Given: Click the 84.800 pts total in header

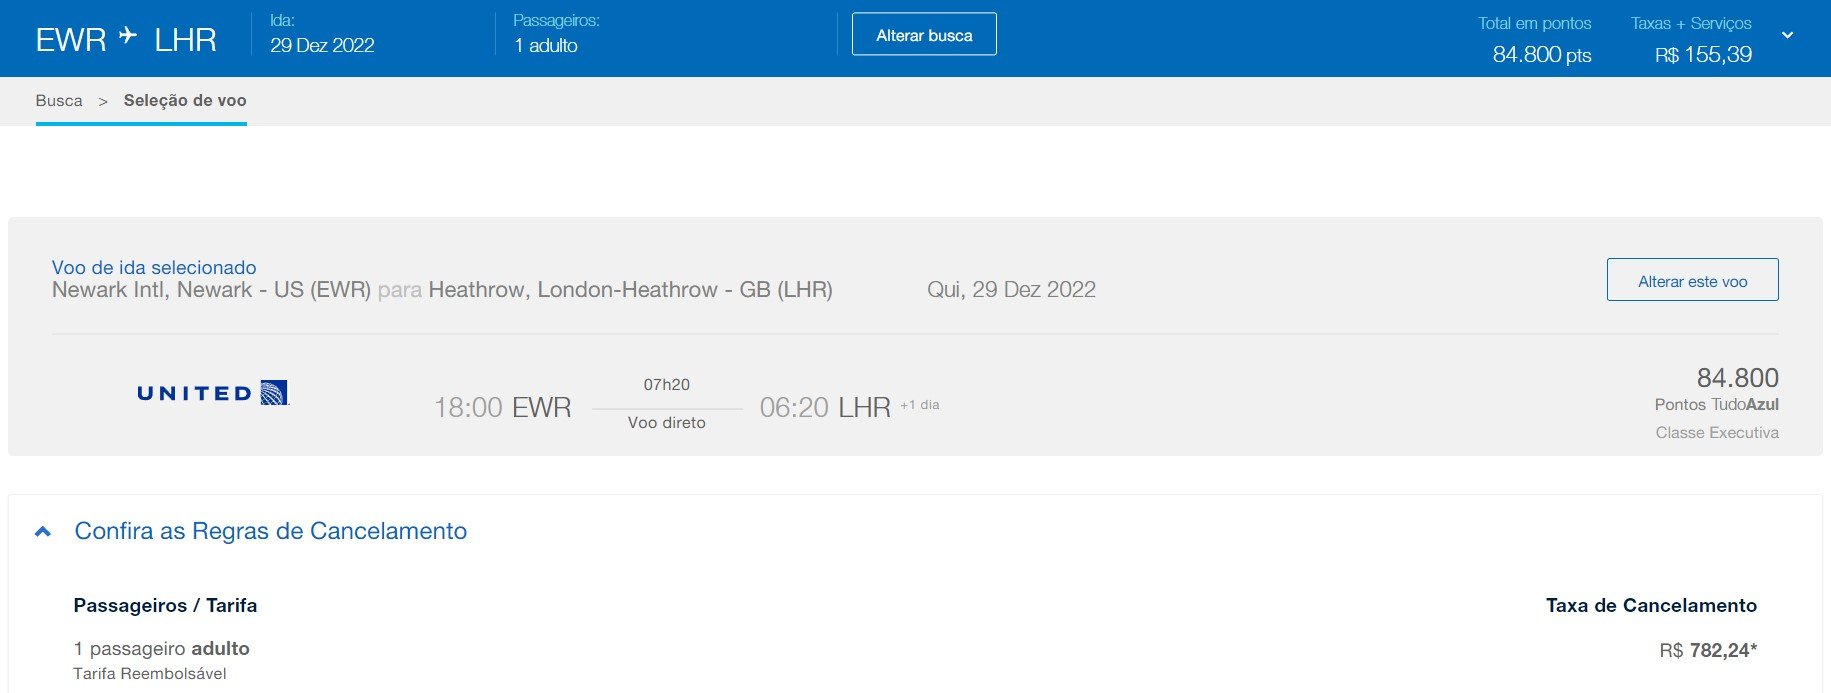Looking at the screenshot, I should click(1541, 55).
